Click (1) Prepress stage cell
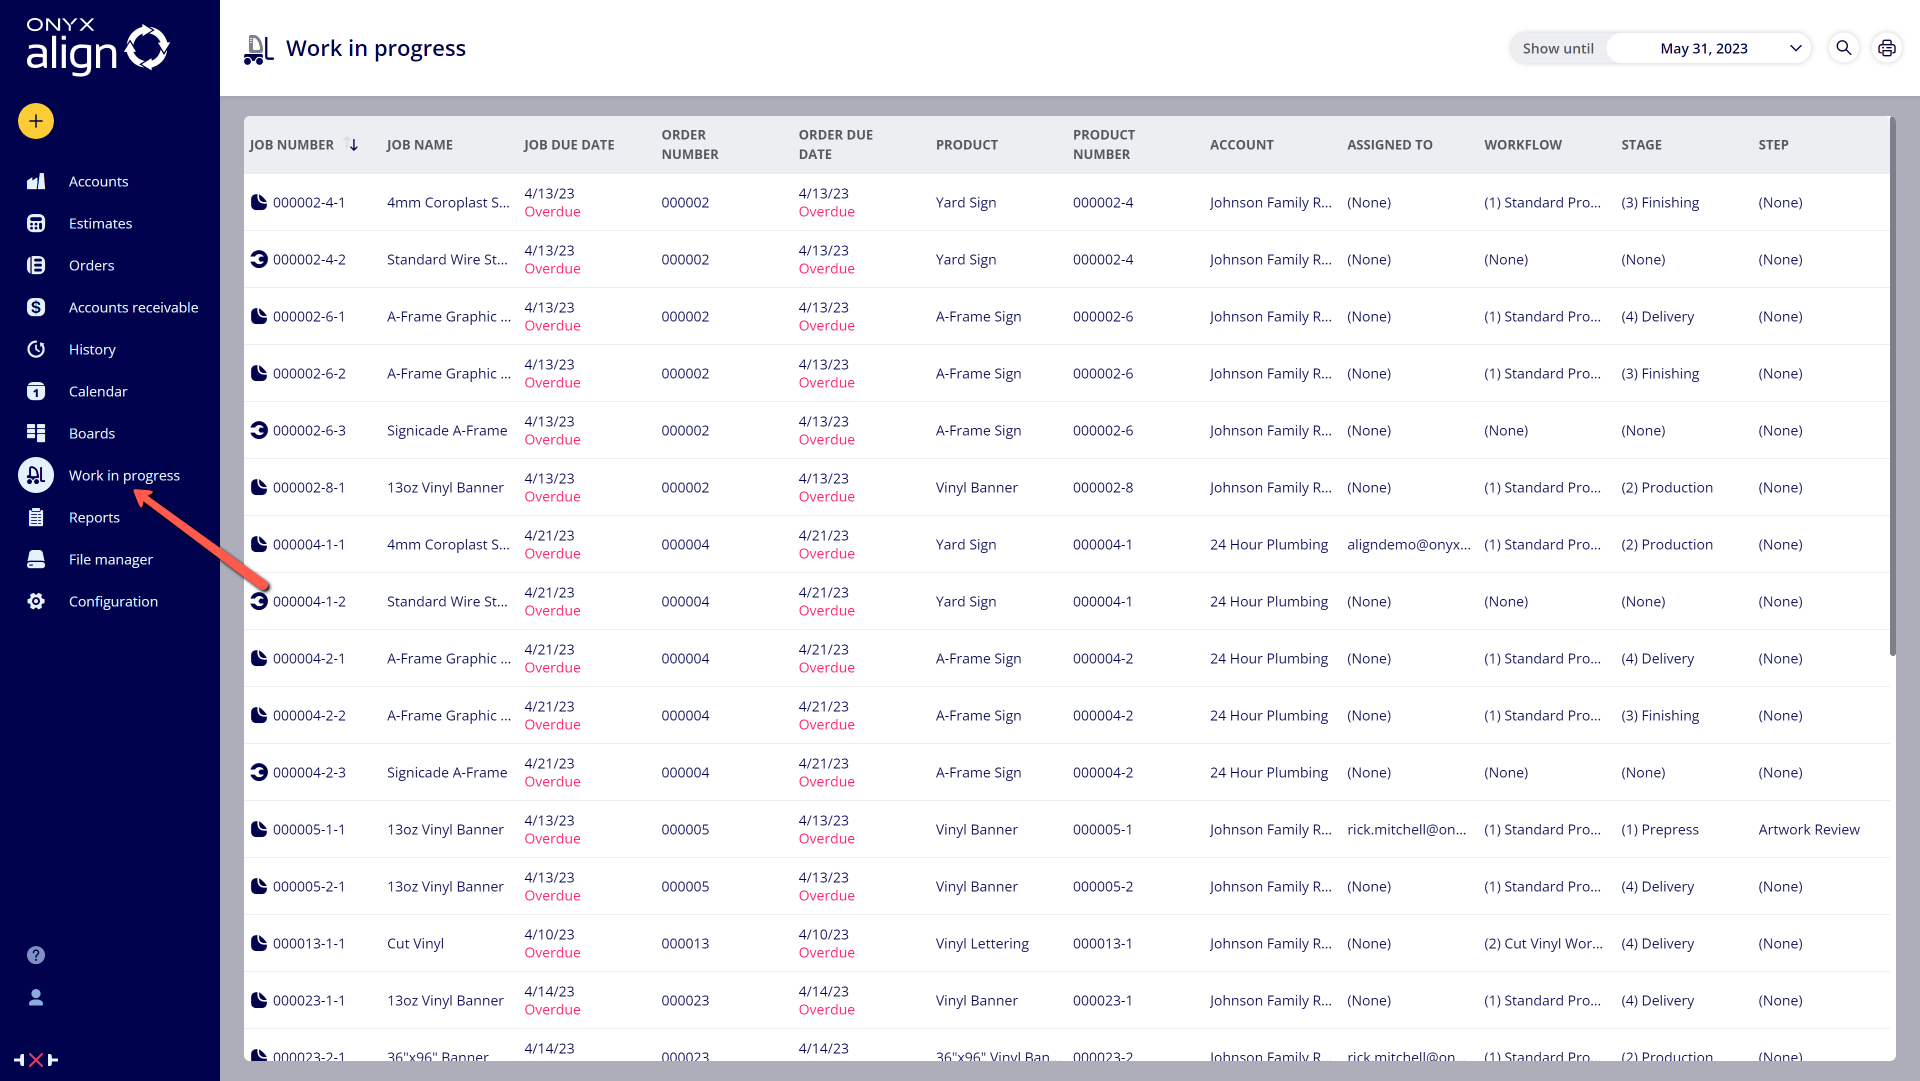Image resolution: width=1920 pixels, height=1081 pixels. (x=1659, y=829)
